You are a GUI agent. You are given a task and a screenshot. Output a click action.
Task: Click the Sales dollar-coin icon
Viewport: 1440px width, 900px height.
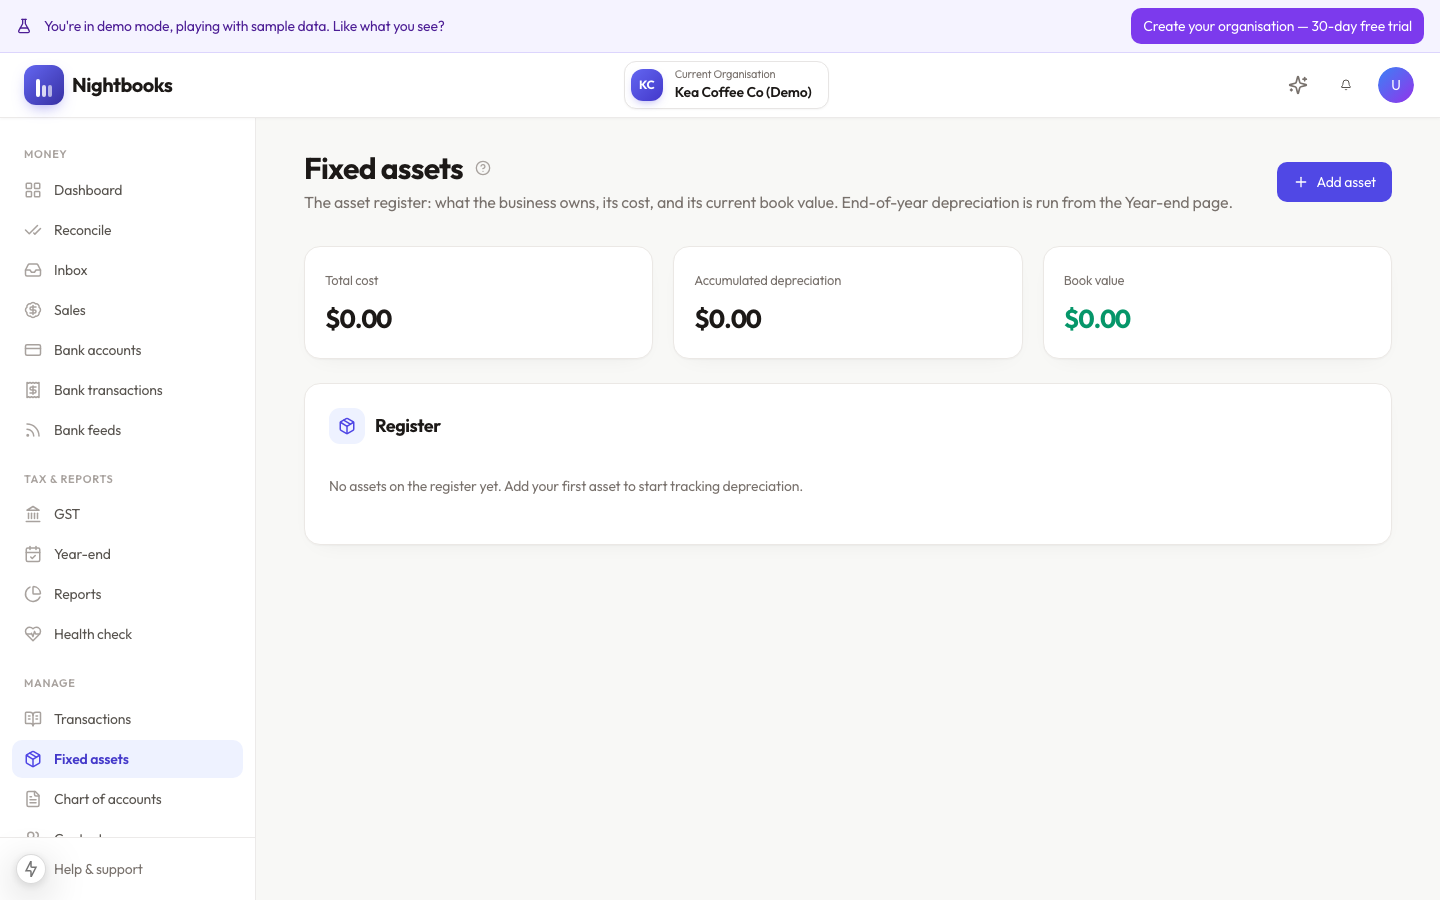pyautogui.click(x=33, y=310)
